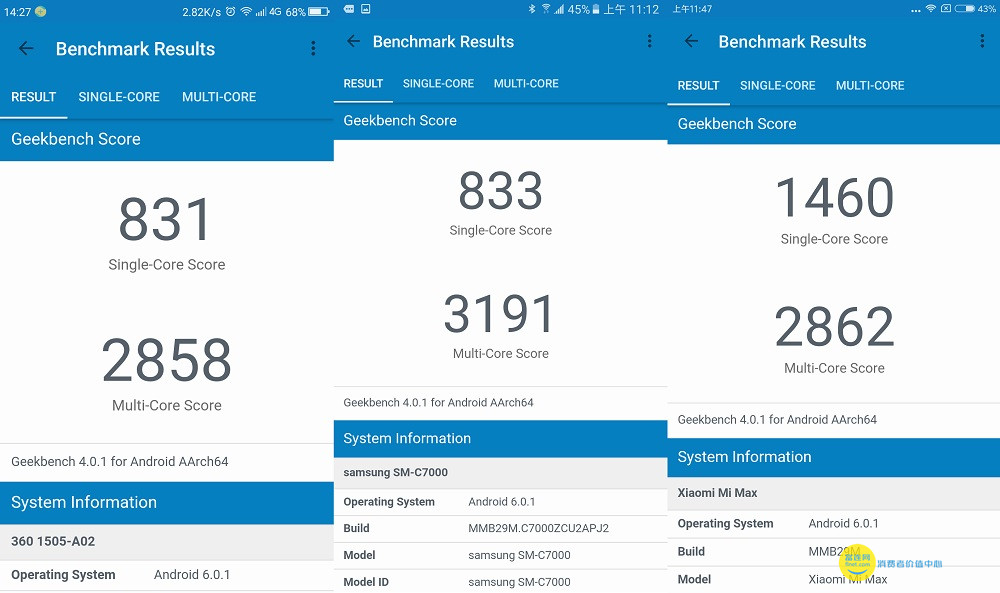Go back on 360 1505-A02 screen

pos(26,48)
